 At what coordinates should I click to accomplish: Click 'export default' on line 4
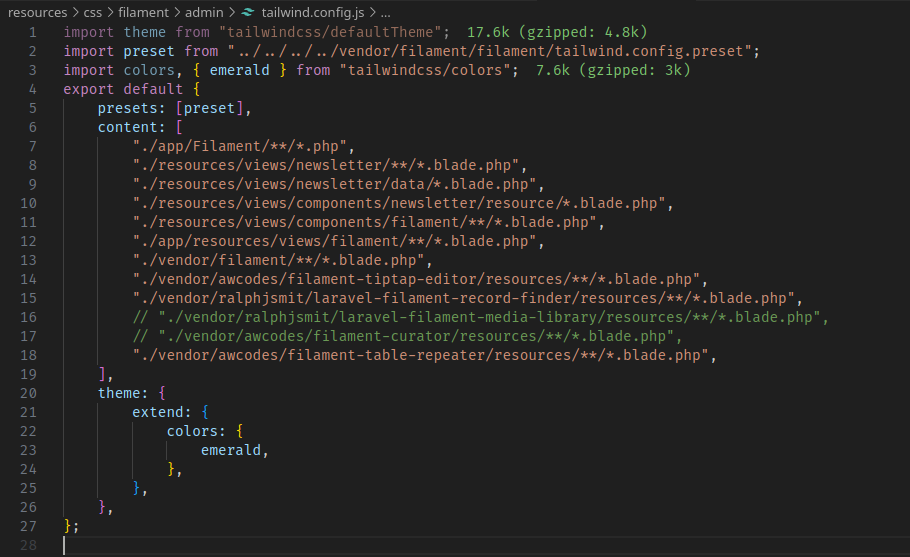pos(123,89)
